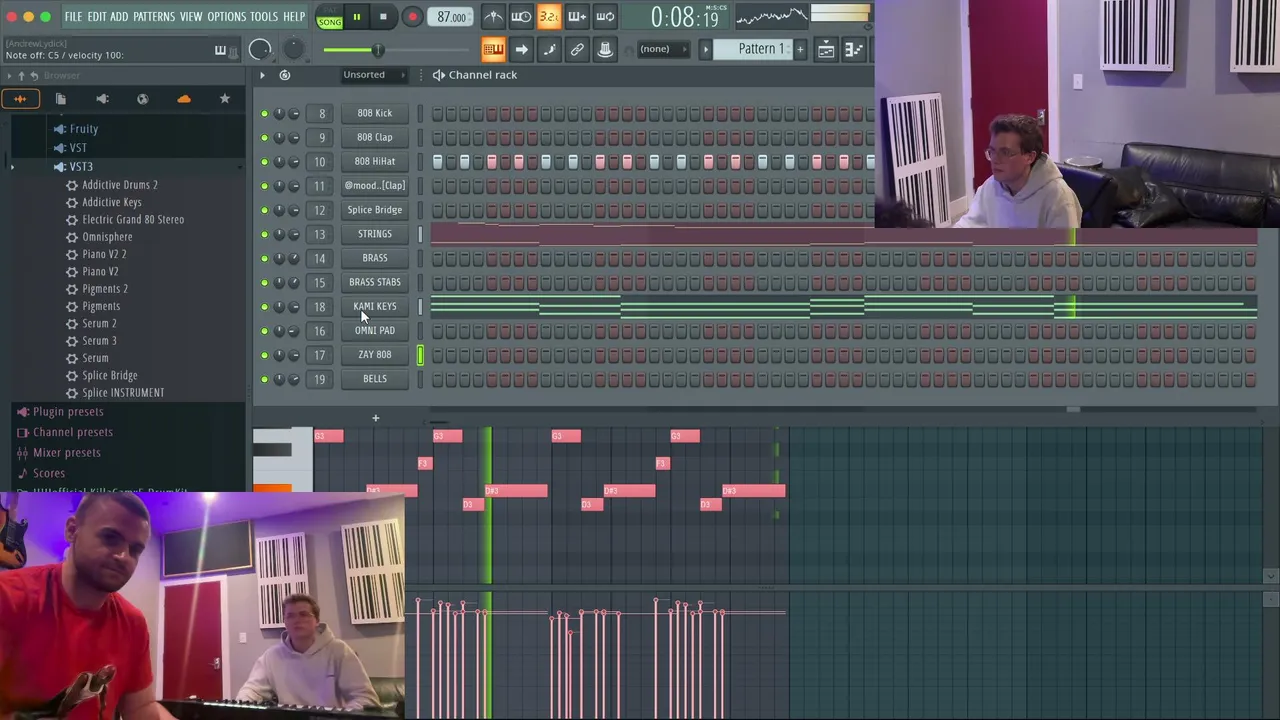Screen dimensions: 1280x720
Task: Mute the KAMI KEYS channel
Action: (x=264, y=307)
